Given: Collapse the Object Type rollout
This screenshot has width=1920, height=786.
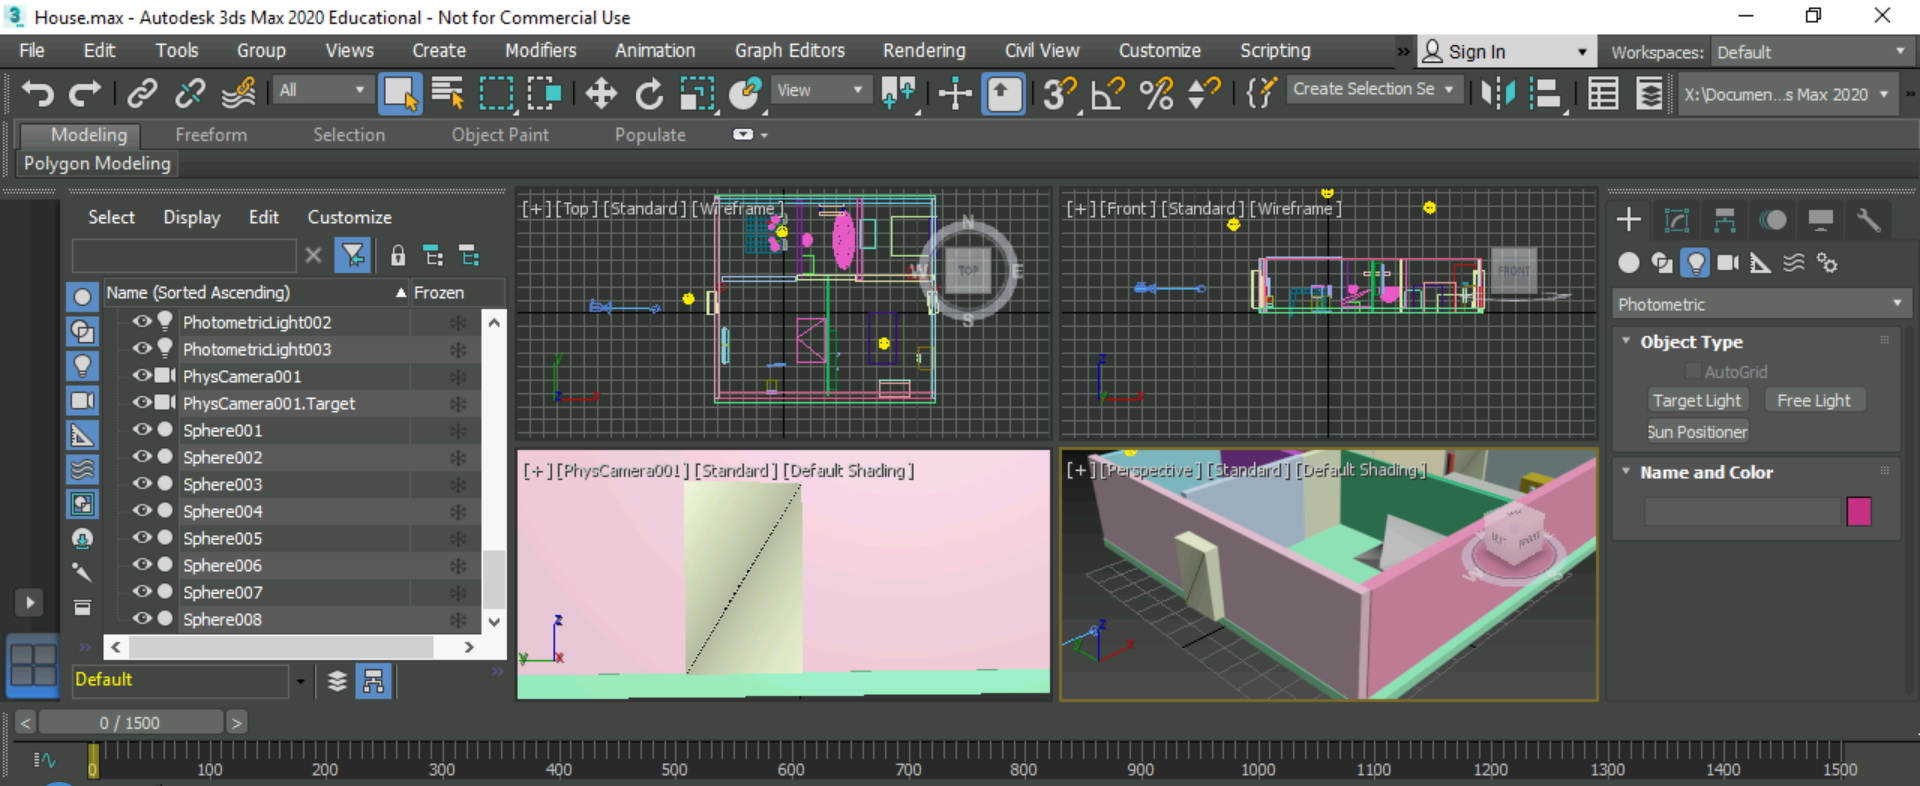Looking at the screenshot, I should (x=1626, y=341).
